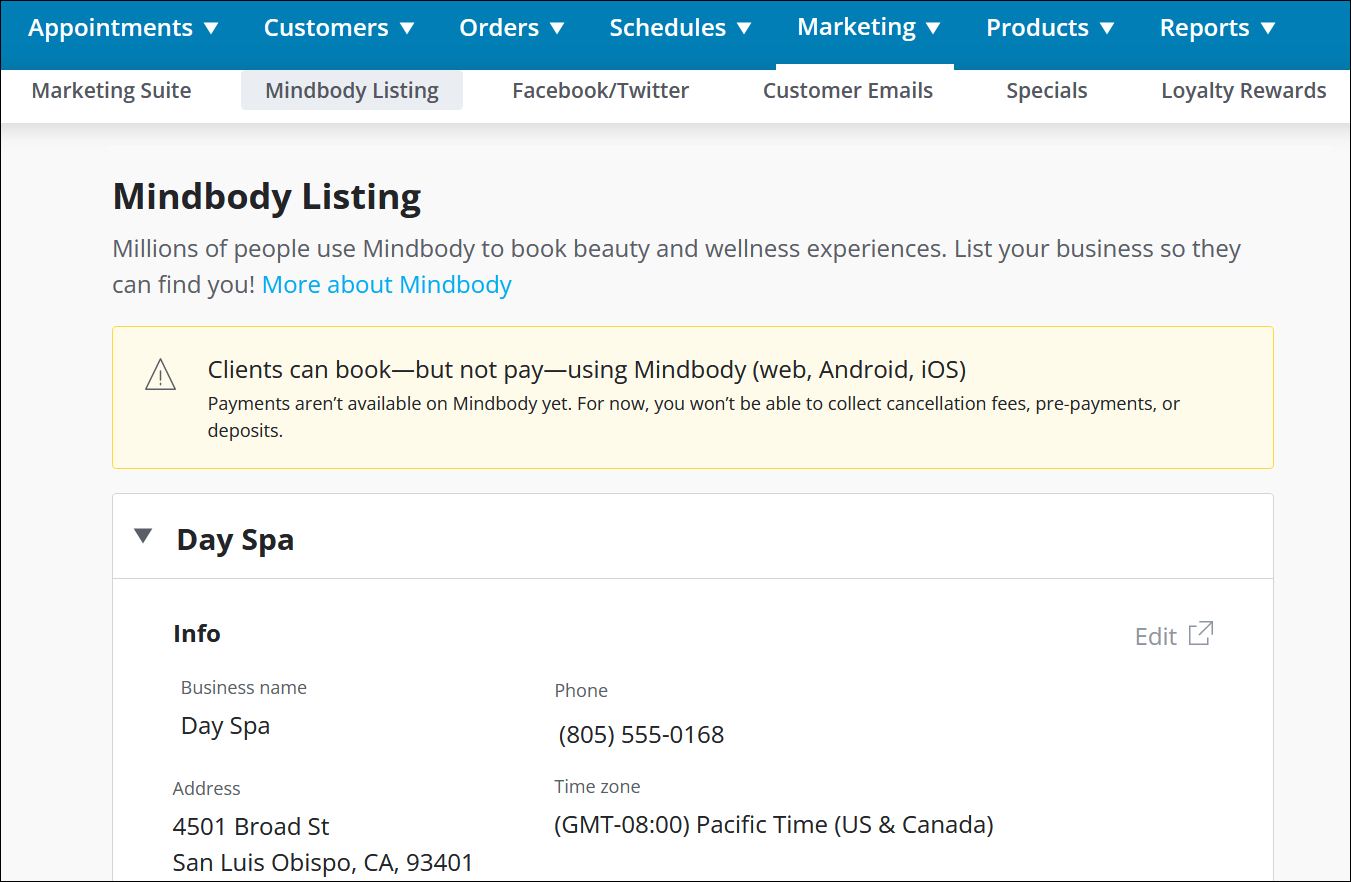Click the warning triangle icon
The height and width of the screenshot is (882, 1351).
[160, 375]
